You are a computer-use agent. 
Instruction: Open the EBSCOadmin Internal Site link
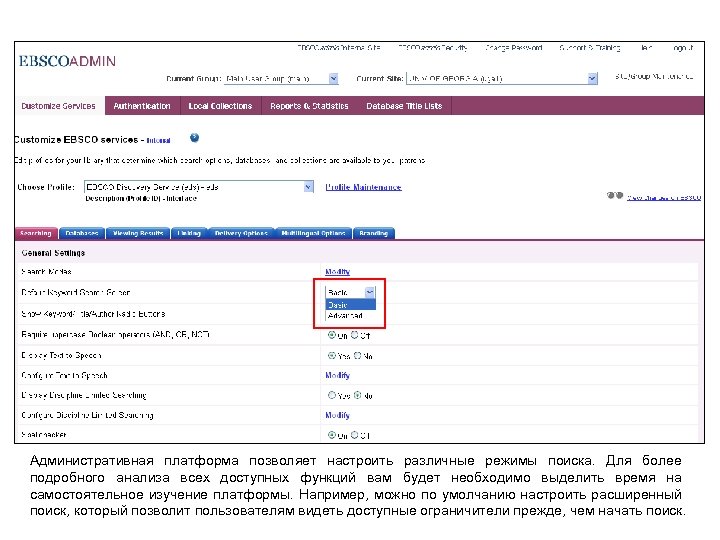[339, 48]
